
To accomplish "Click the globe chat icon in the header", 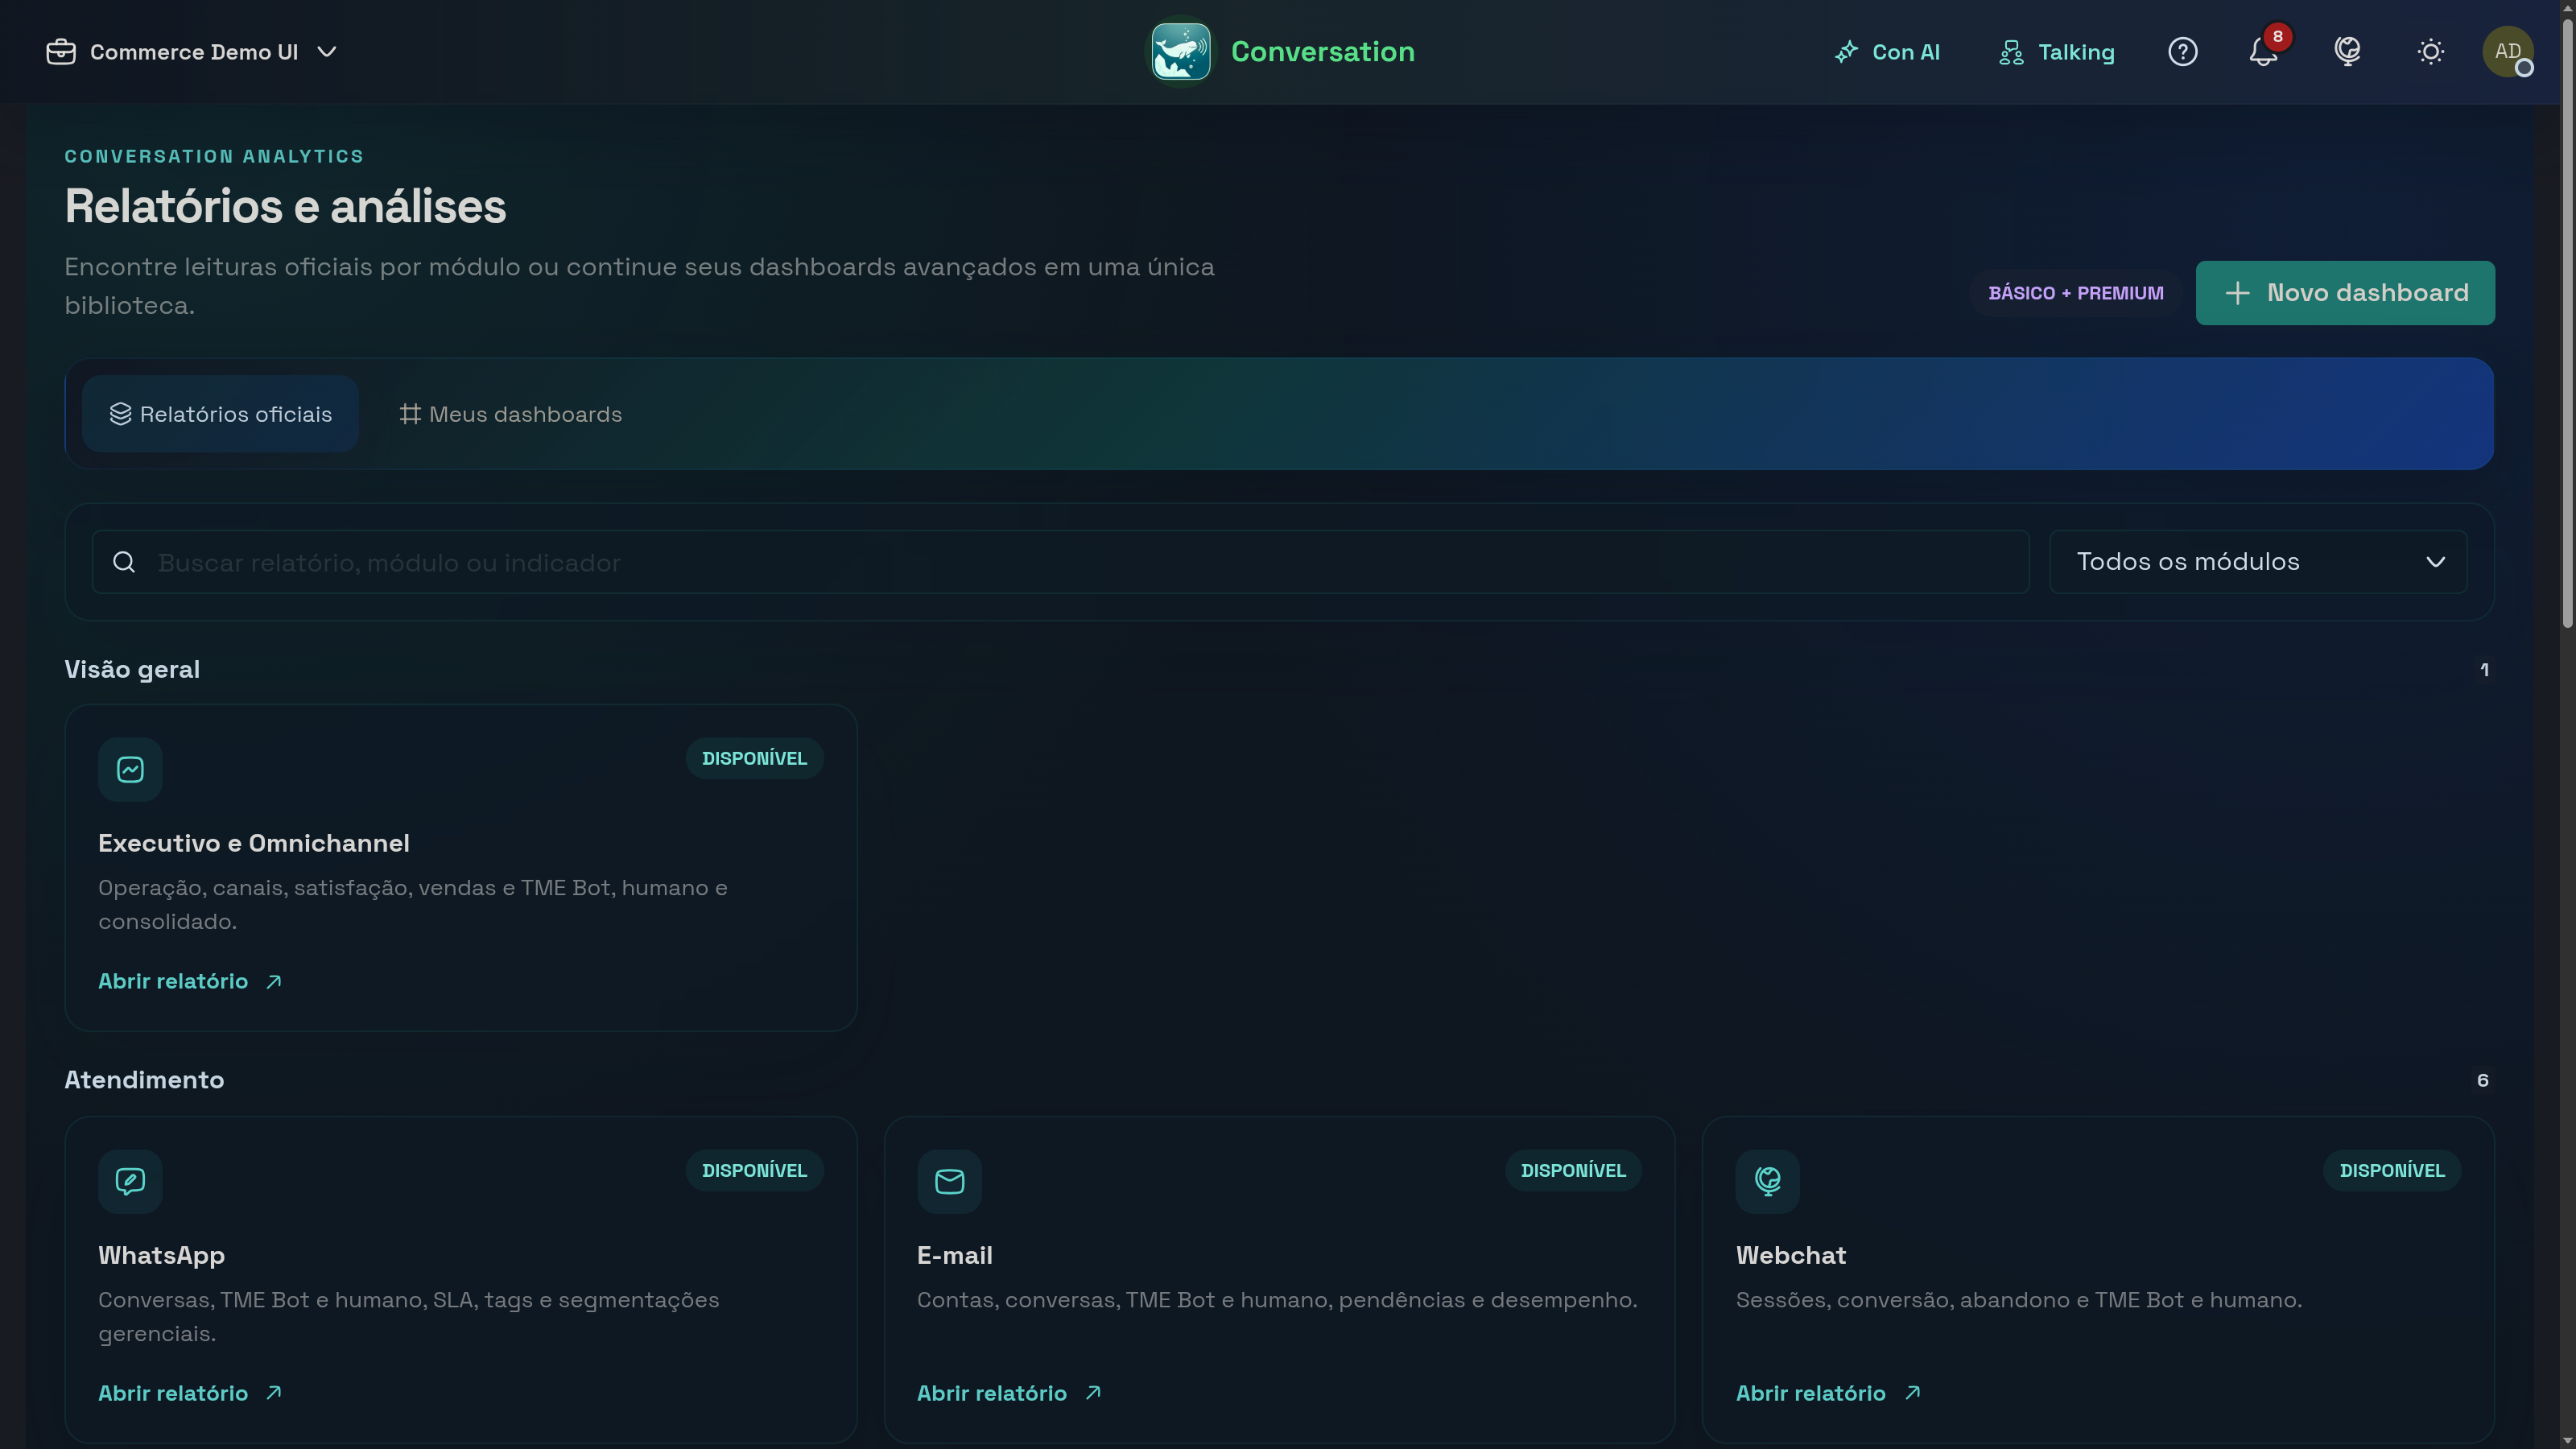I will (2347, 52).
